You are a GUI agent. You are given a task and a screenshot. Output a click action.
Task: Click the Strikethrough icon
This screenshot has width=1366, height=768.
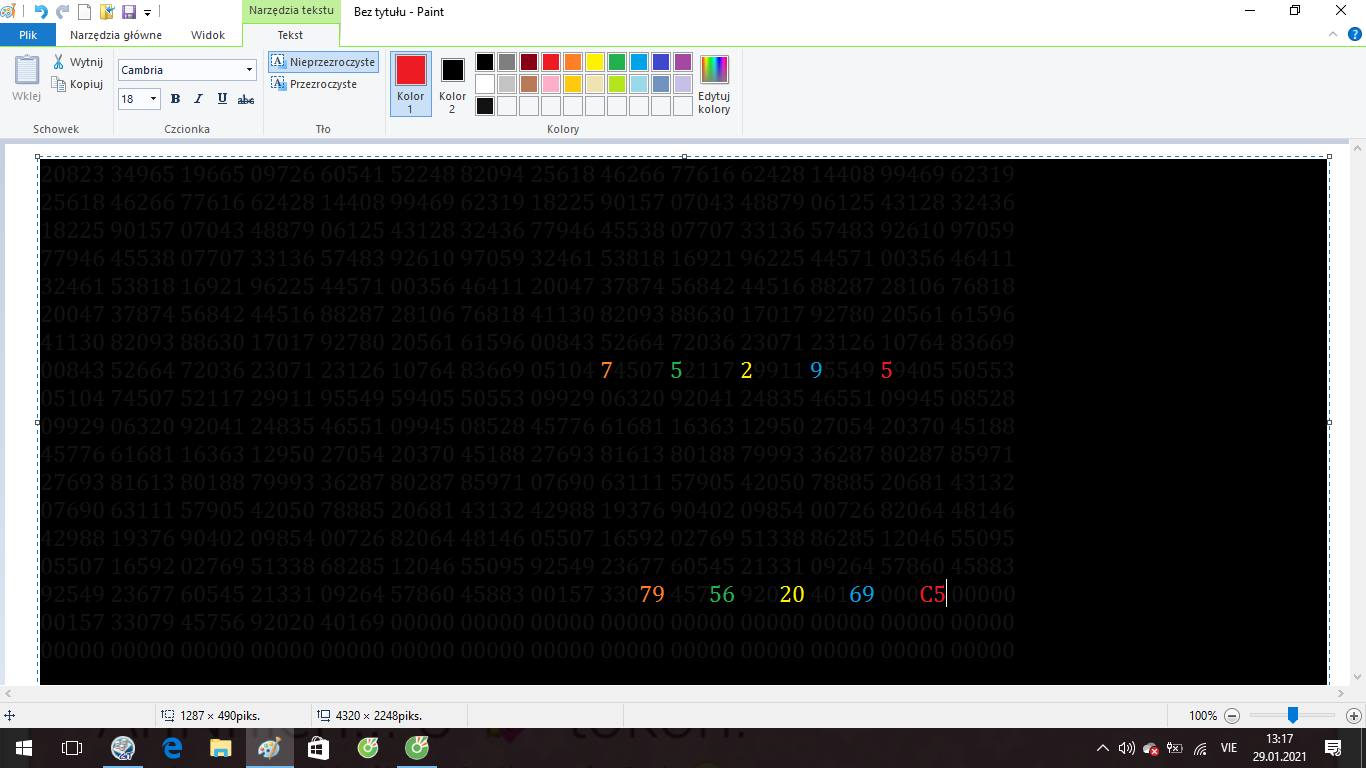tap(246, 99)
